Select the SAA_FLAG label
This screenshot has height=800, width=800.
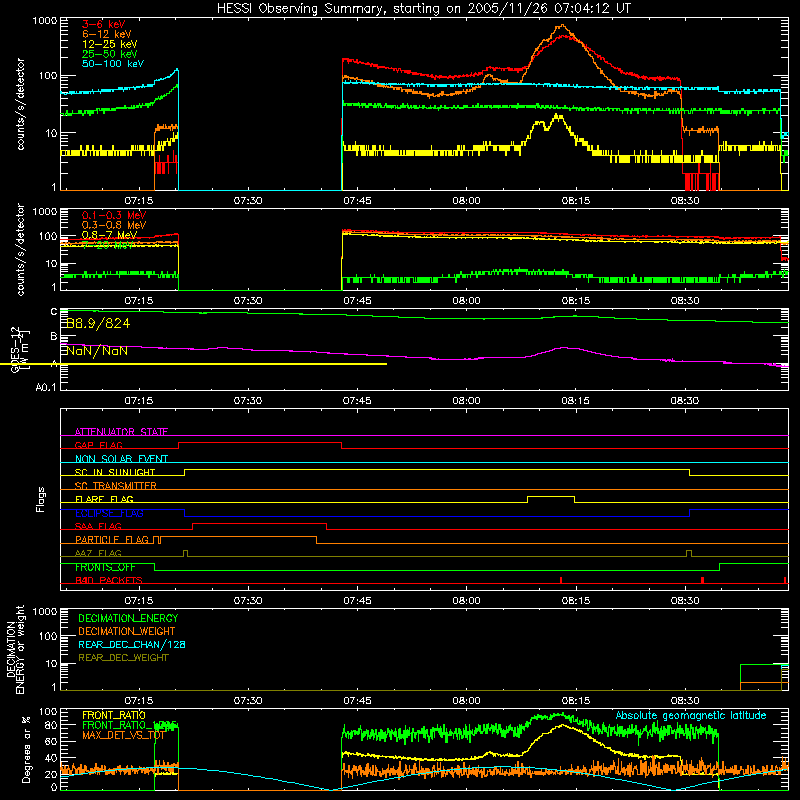tap(98, 526)
